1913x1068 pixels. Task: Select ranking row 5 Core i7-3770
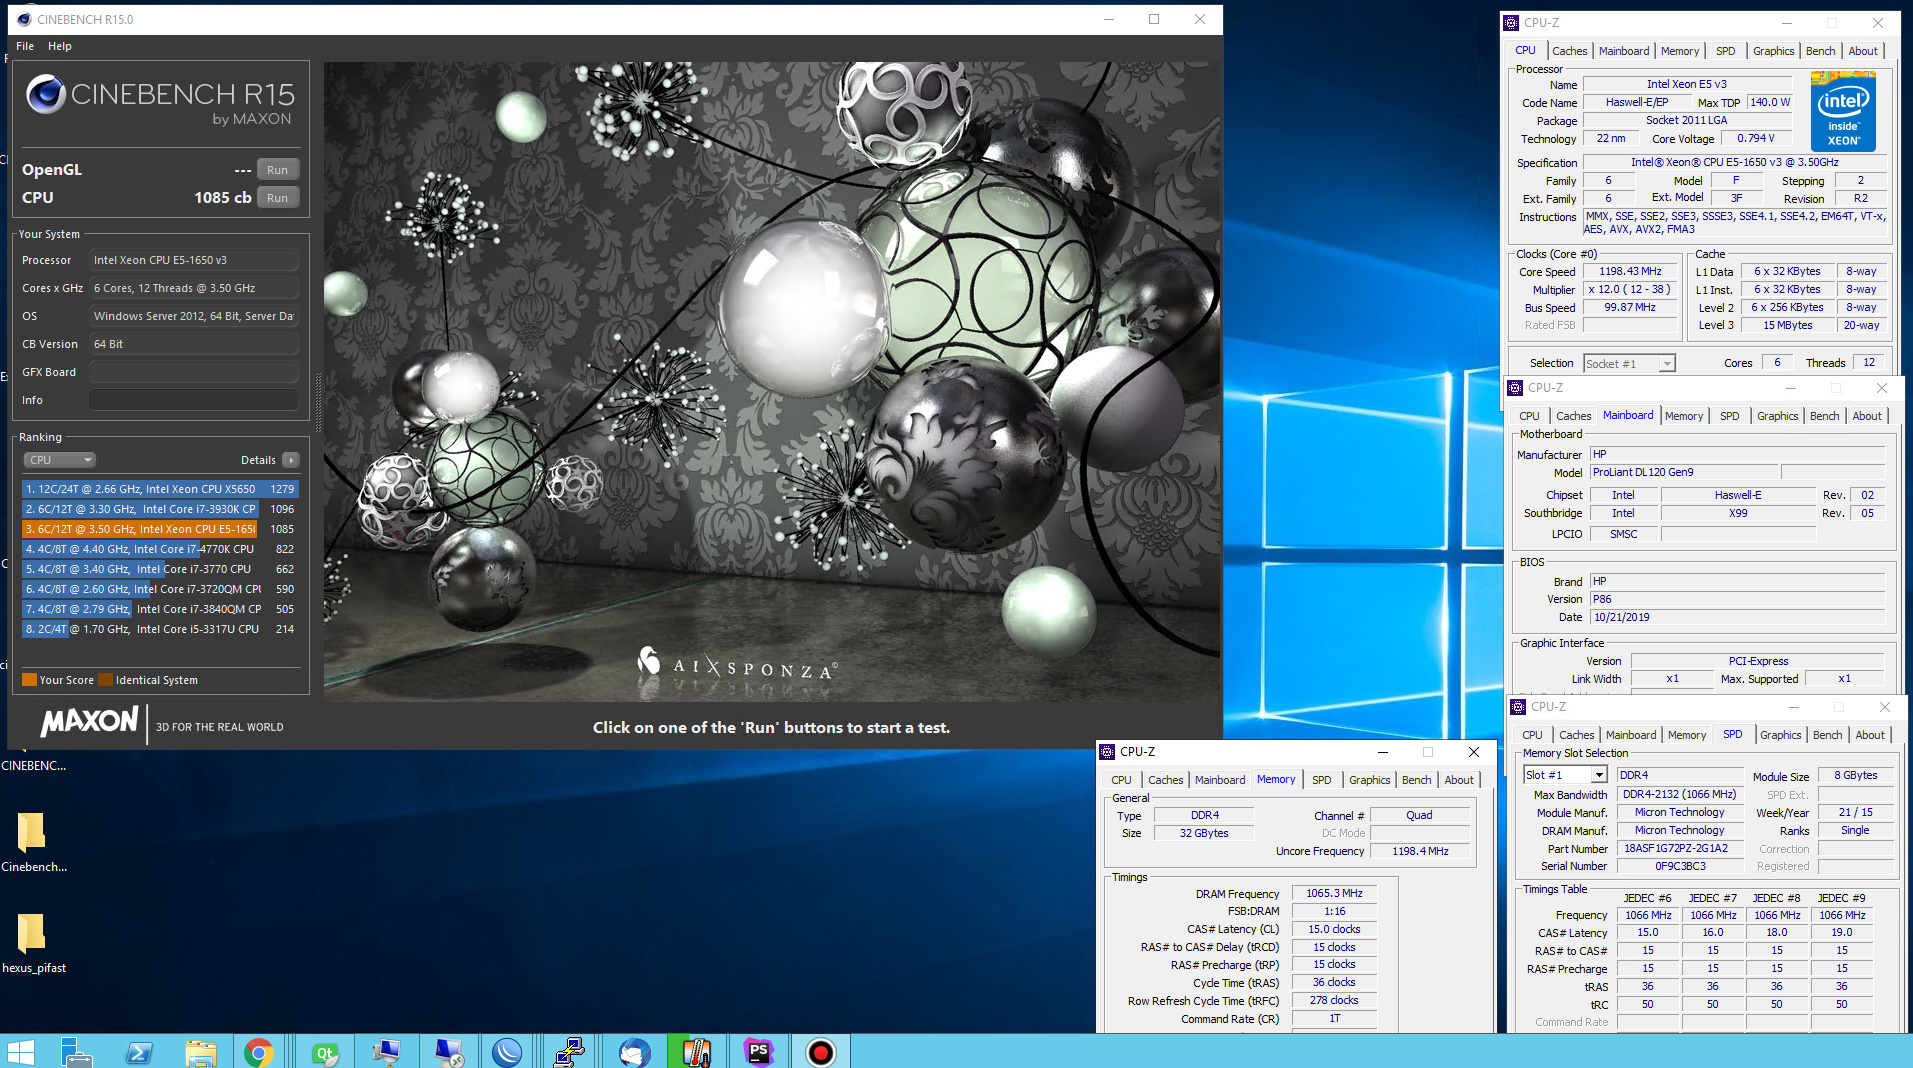[160, 569]
